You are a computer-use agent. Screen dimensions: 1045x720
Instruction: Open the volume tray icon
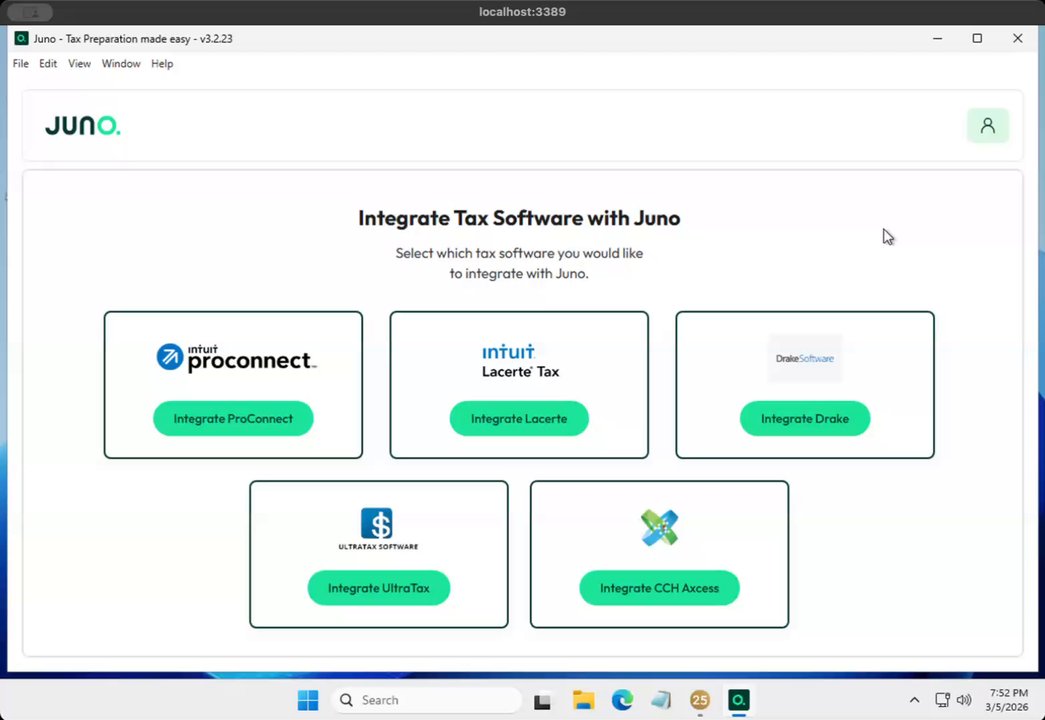(964, 700)
